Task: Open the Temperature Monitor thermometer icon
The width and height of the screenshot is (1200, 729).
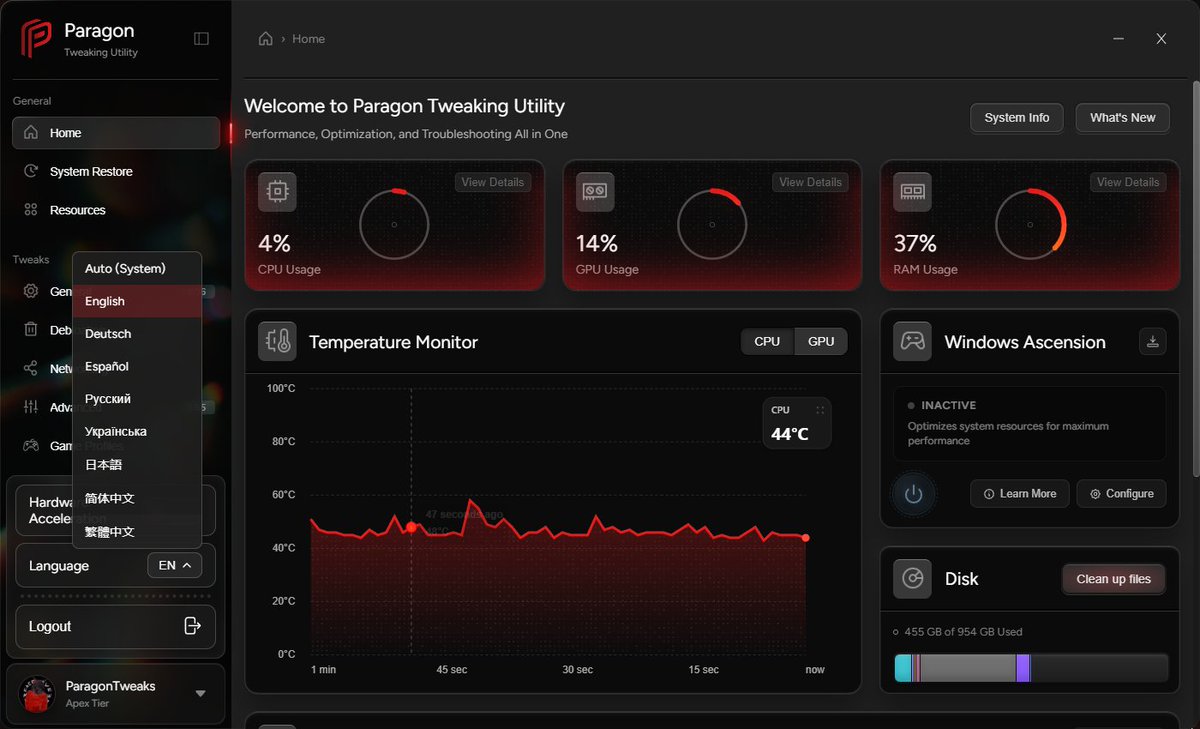Action: [x=277, y=341]
